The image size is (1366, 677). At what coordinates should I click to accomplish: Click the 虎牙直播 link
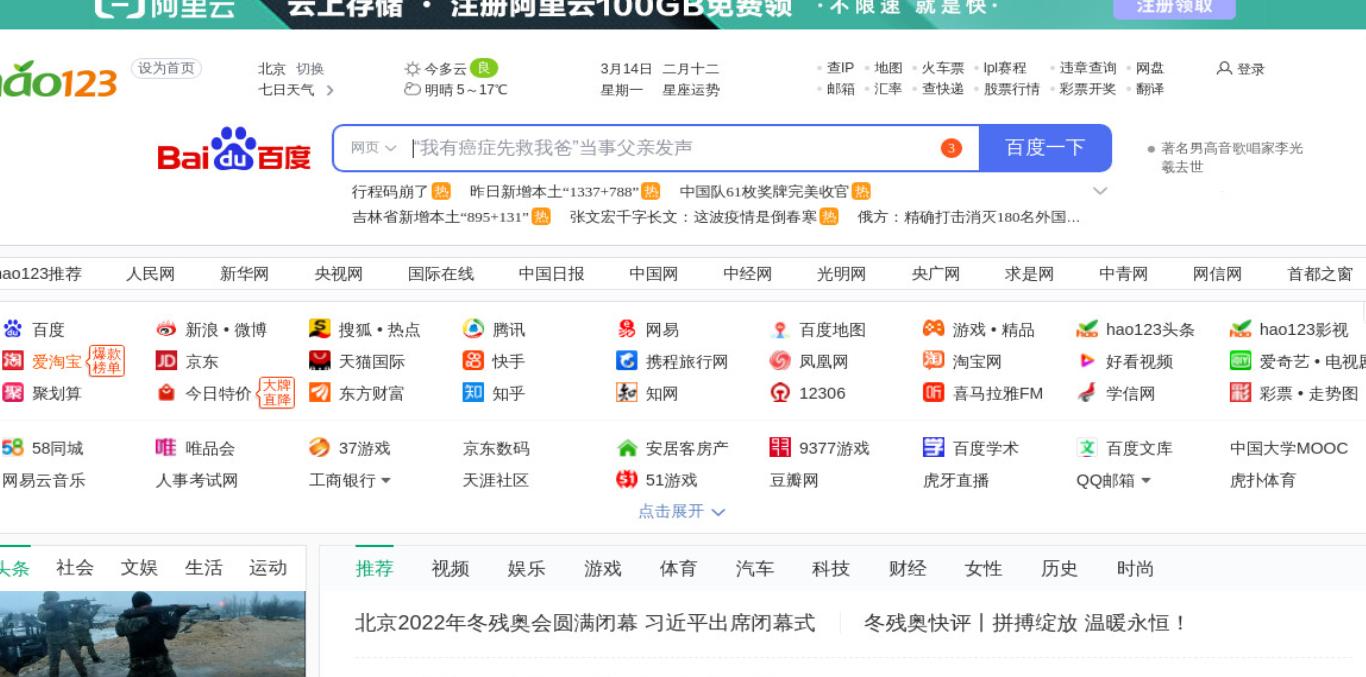click(956, 481)
